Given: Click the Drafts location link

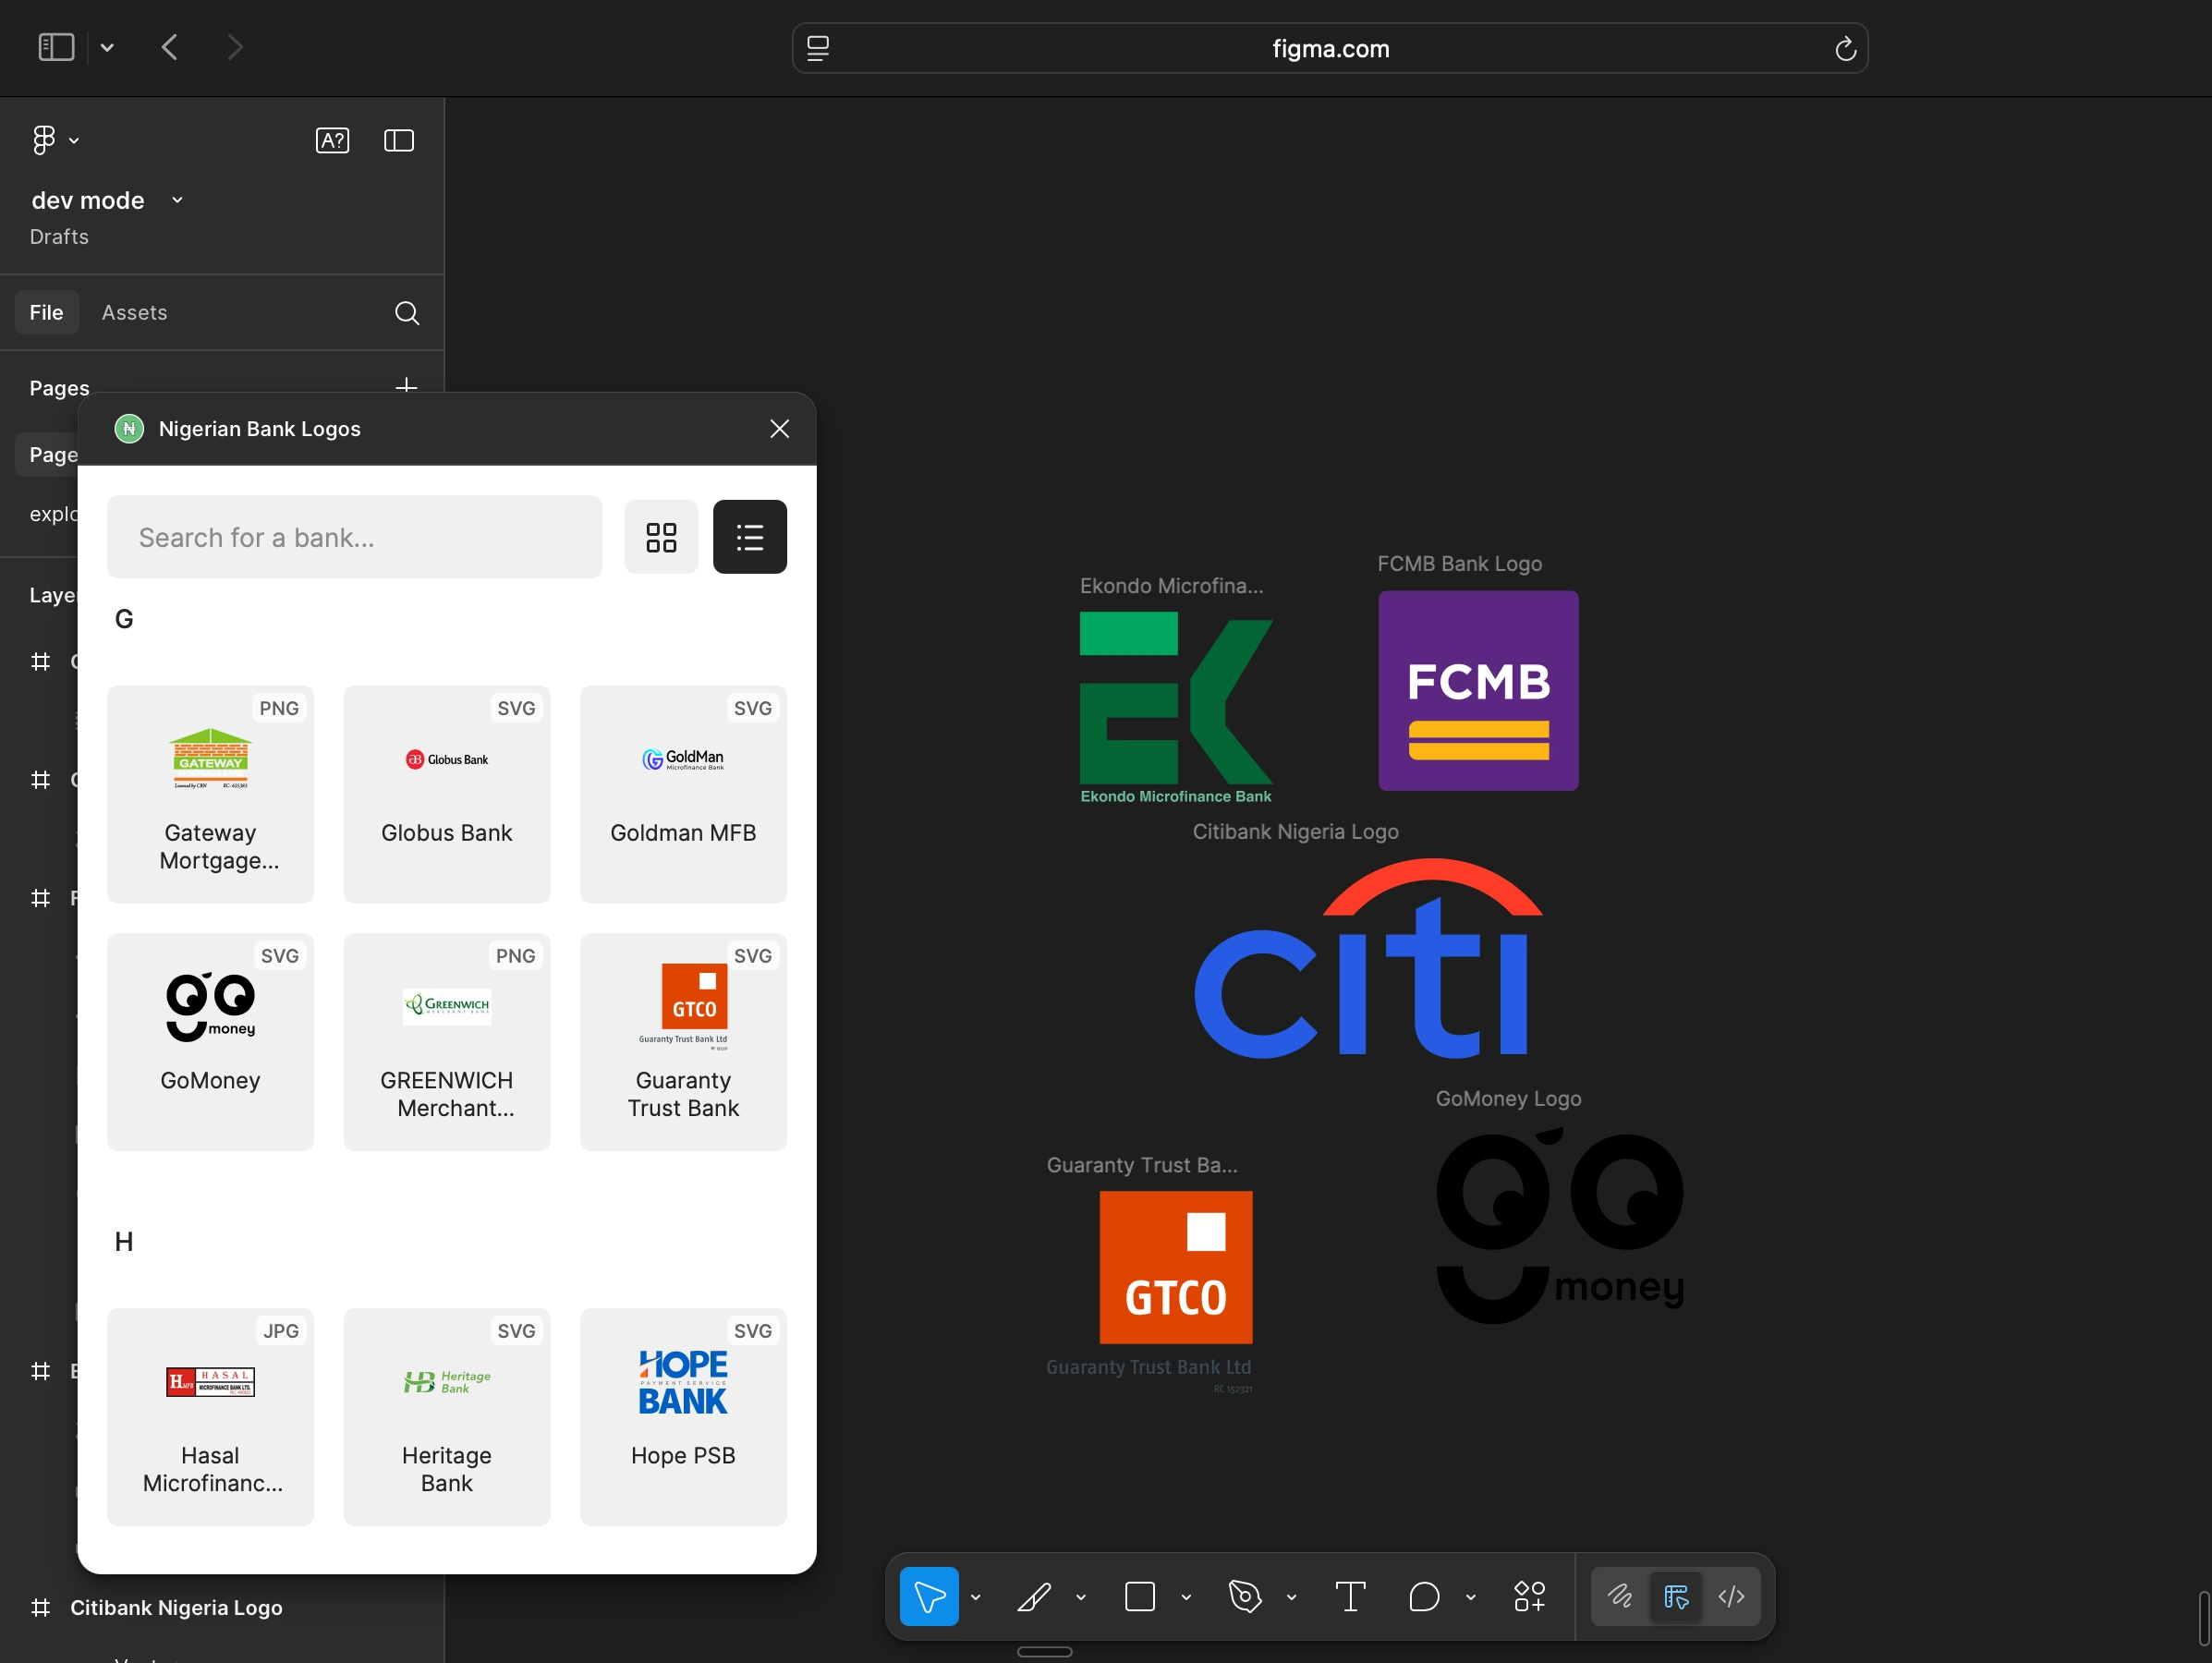Looking at the screenshot, I should click(x=59, y=237).
